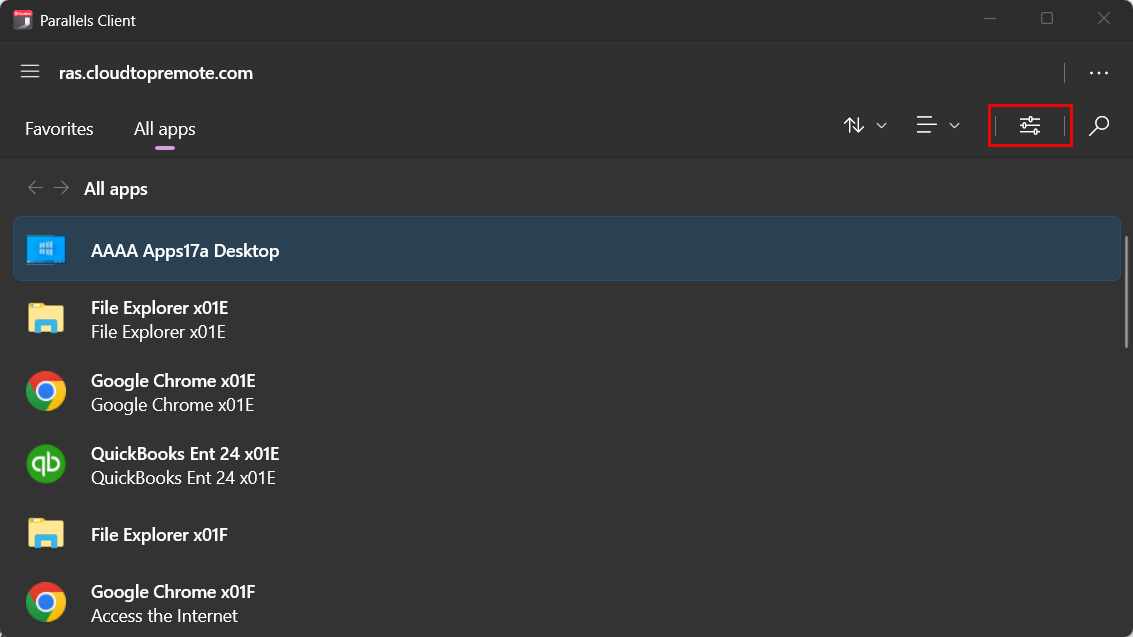Click the Google Chrome x01E icon
Image resolution: width=1133 pixels, height=637 pixels.
[x=46, y=392]
